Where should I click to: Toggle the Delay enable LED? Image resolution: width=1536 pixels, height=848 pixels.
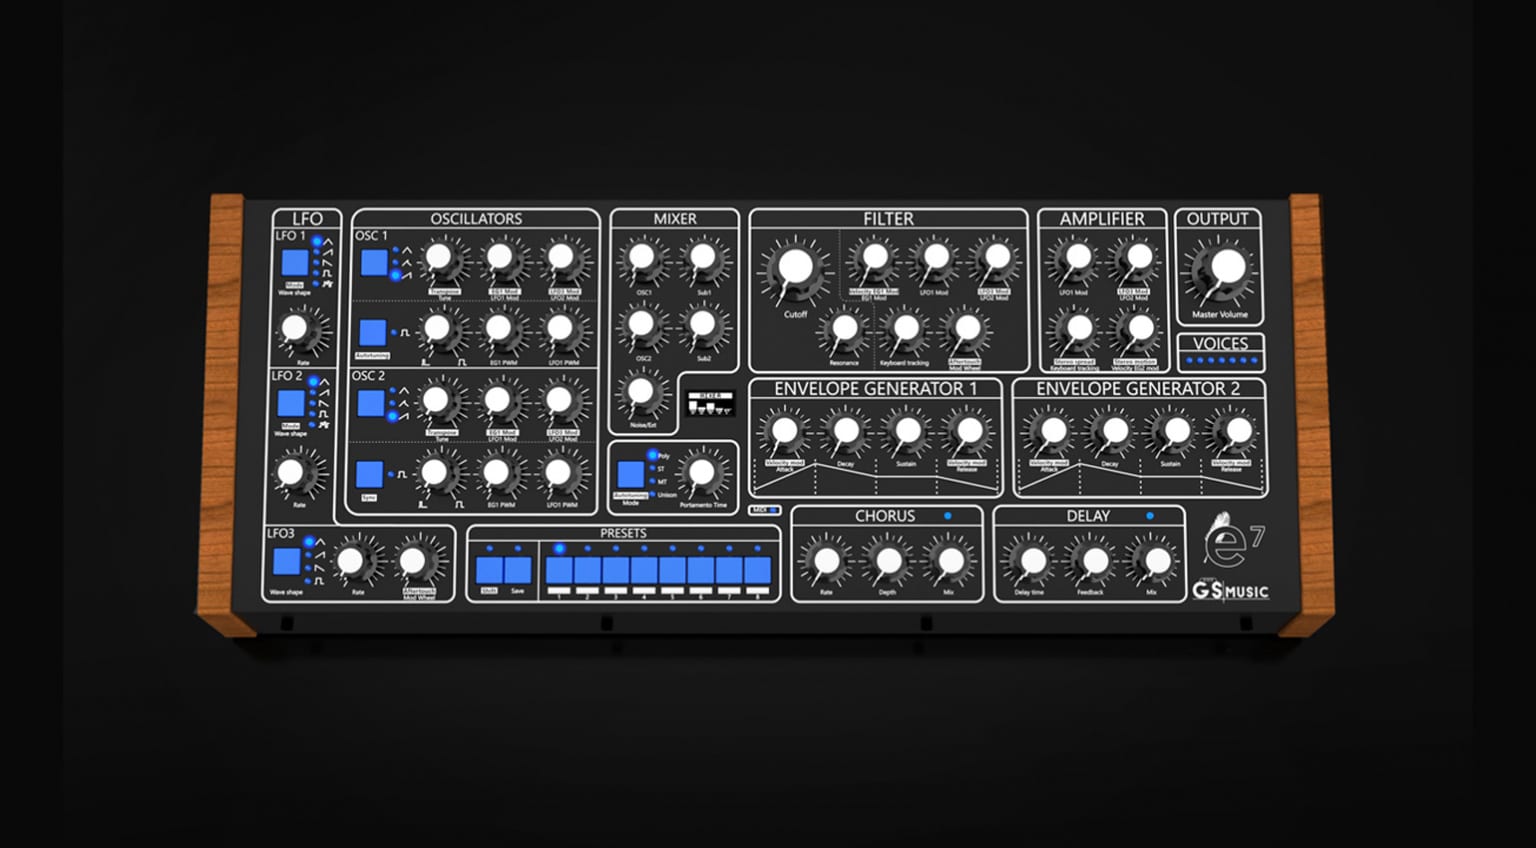coord(1148,514)
